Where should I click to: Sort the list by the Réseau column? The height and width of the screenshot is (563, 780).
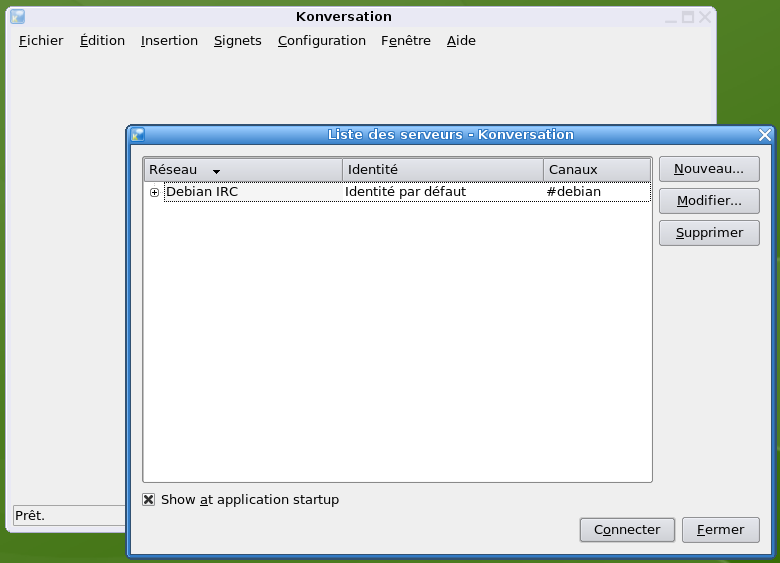click(x=243, y=170)
